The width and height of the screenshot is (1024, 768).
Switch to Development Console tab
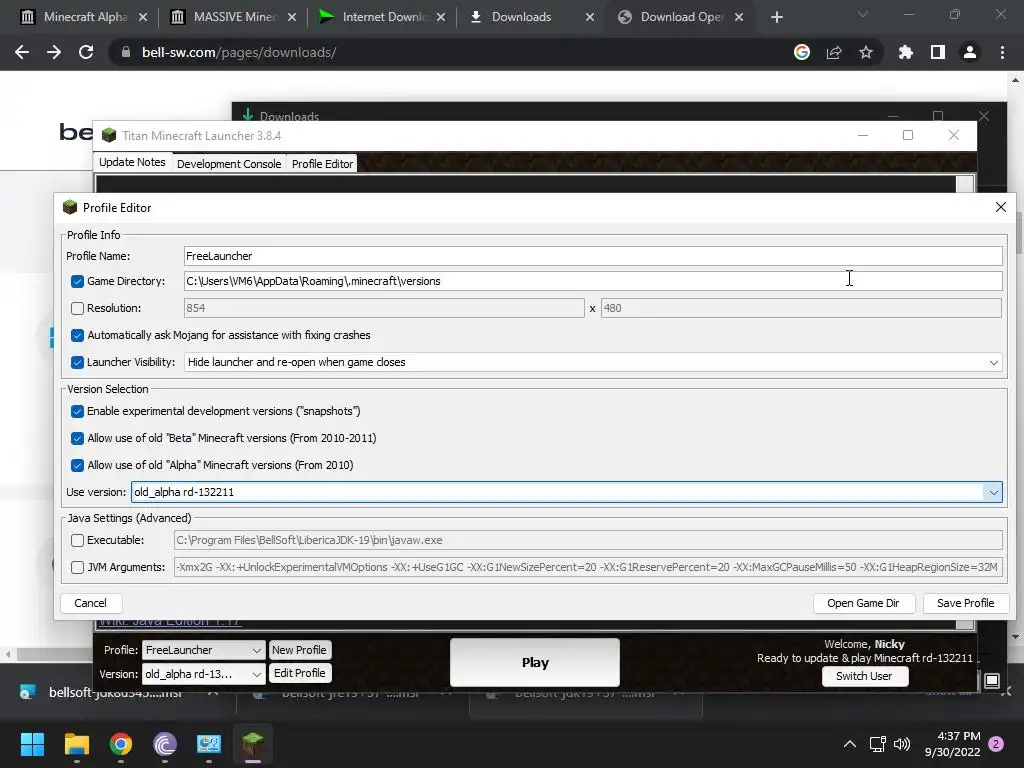(x=229, y=163)
